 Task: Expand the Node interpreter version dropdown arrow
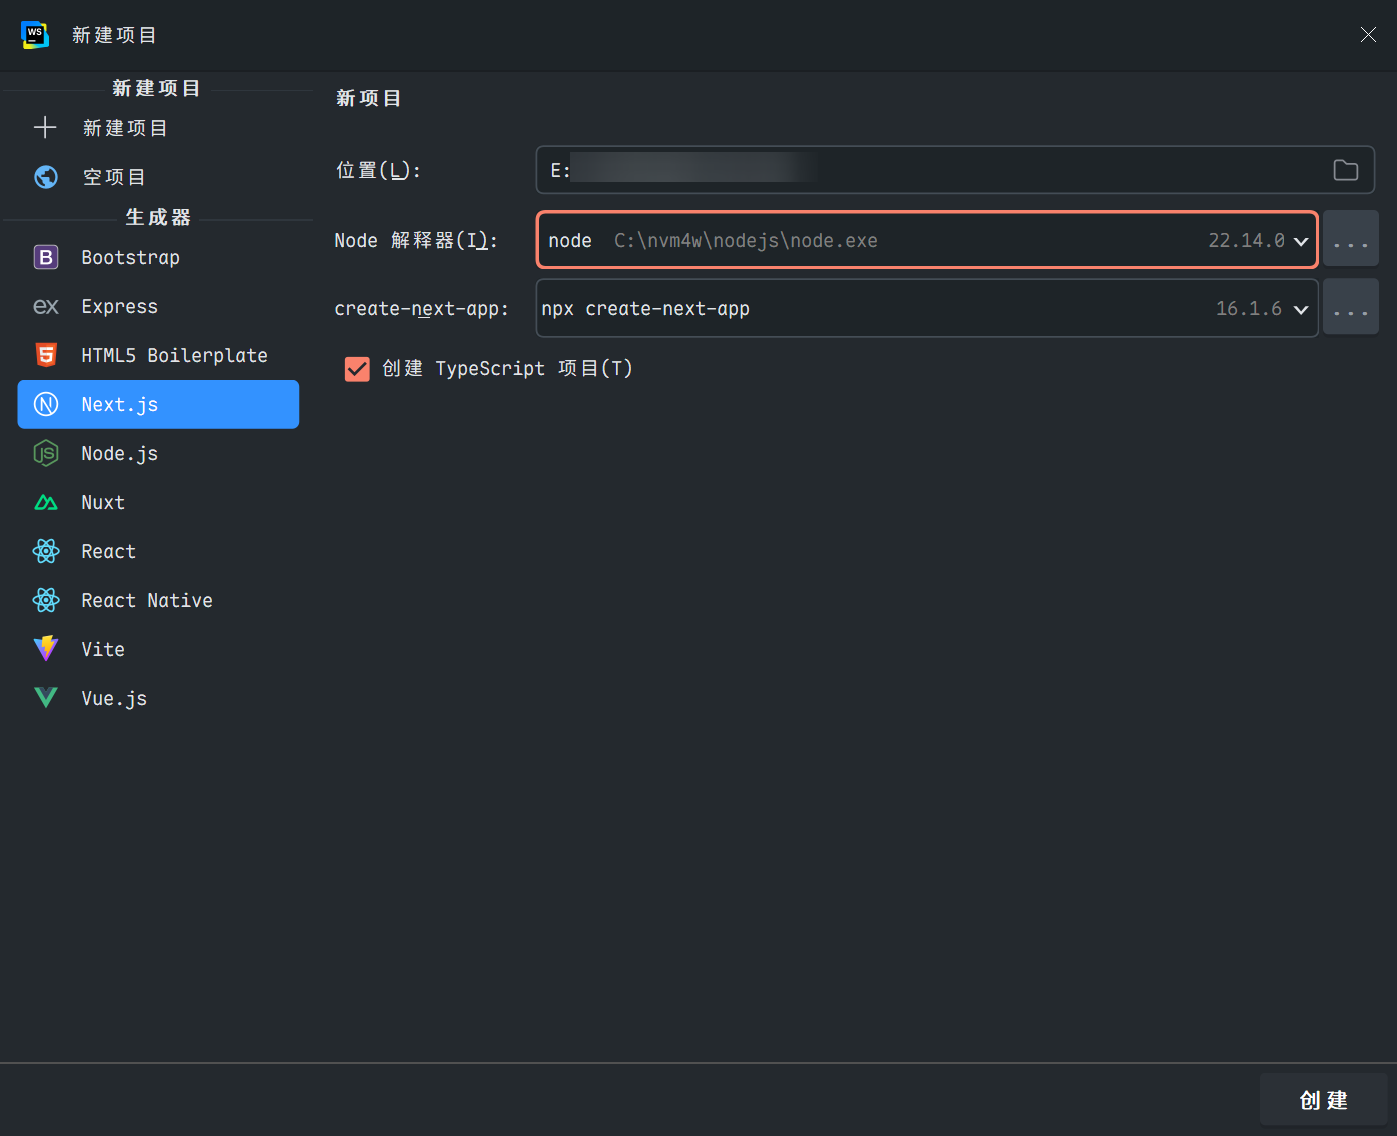tap(1301, 241)
